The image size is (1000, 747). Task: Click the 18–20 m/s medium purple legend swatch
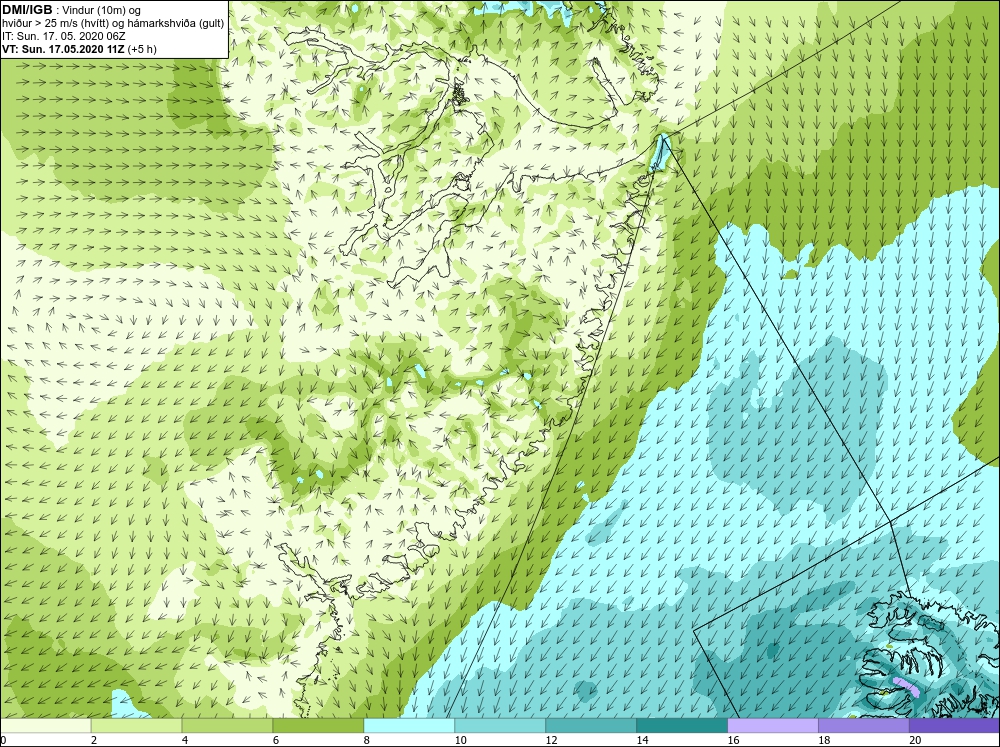[864, 725]
